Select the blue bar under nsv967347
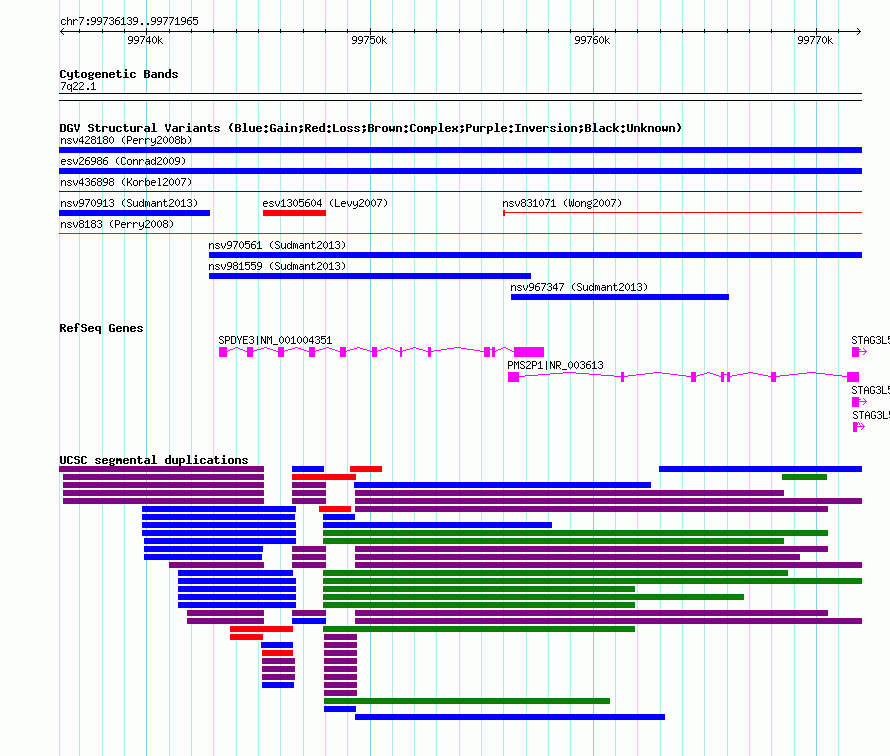890x756 pixels. 620,297
